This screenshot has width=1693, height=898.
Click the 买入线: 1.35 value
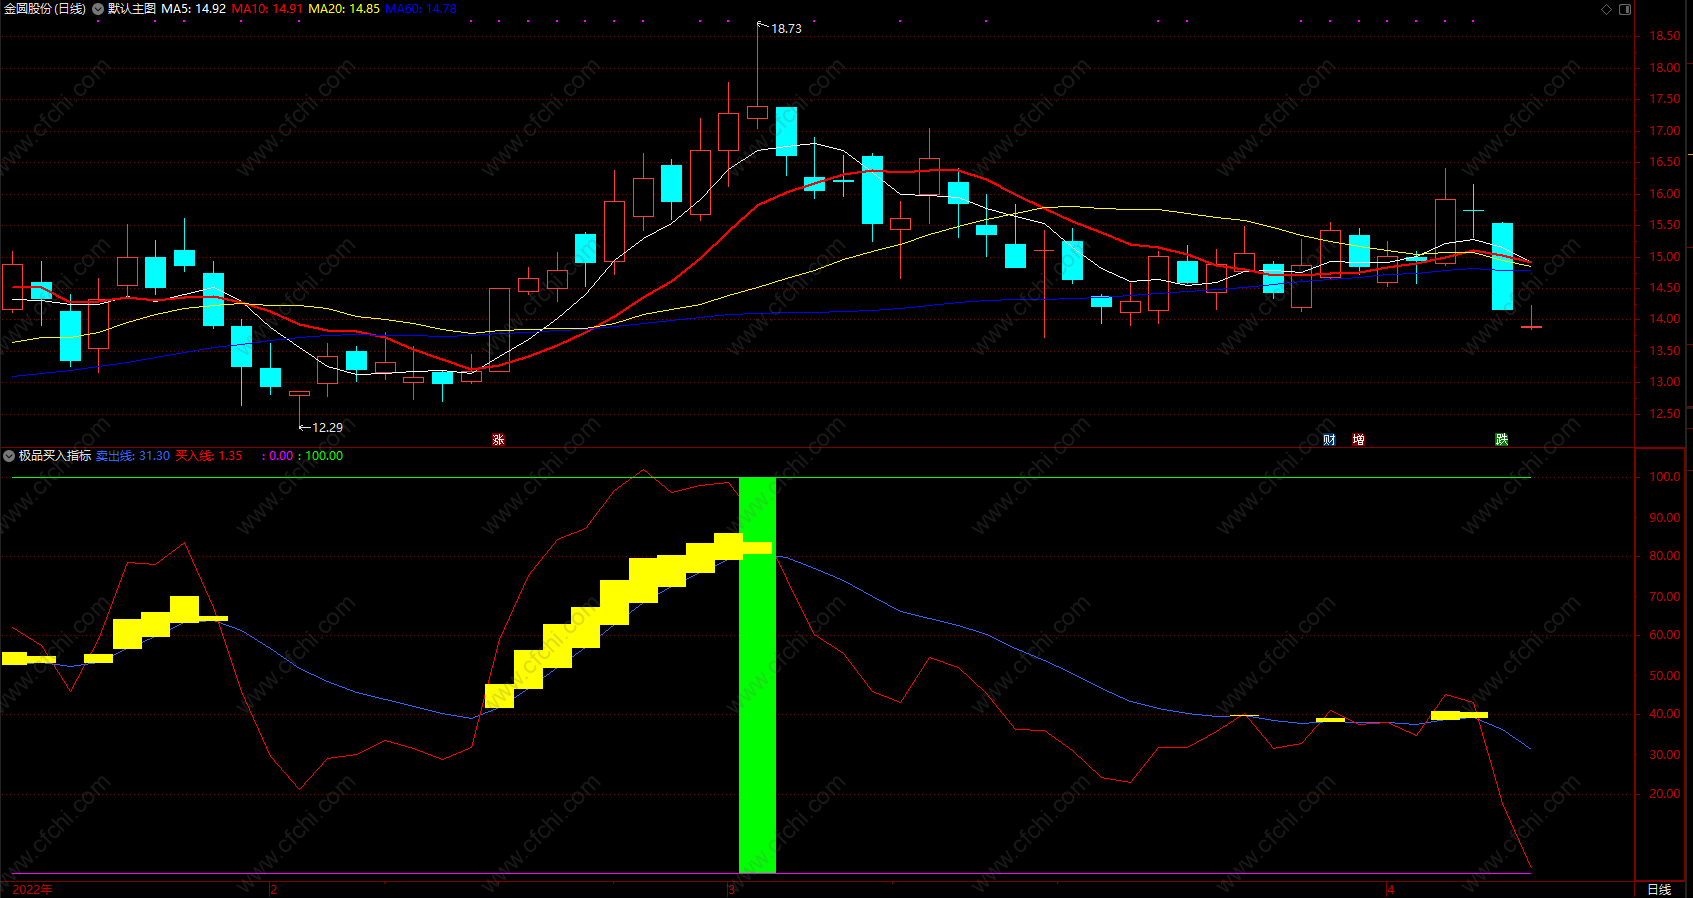click(x=209, y=456)
